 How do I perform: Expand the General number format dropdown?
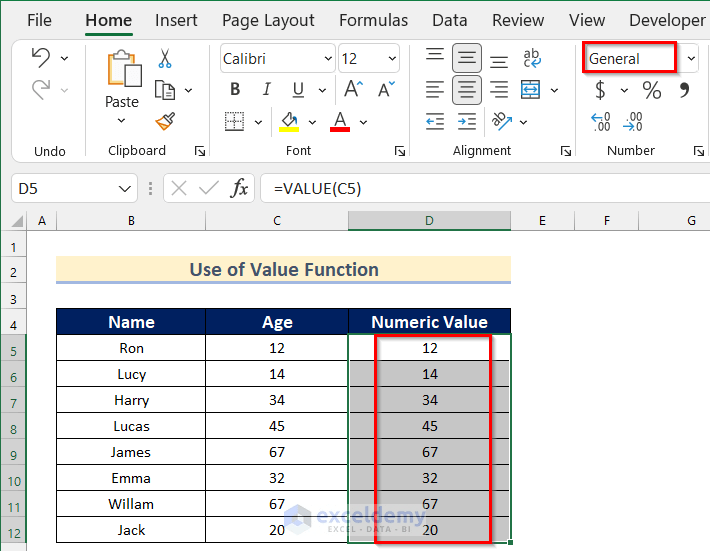coord(691,58)
